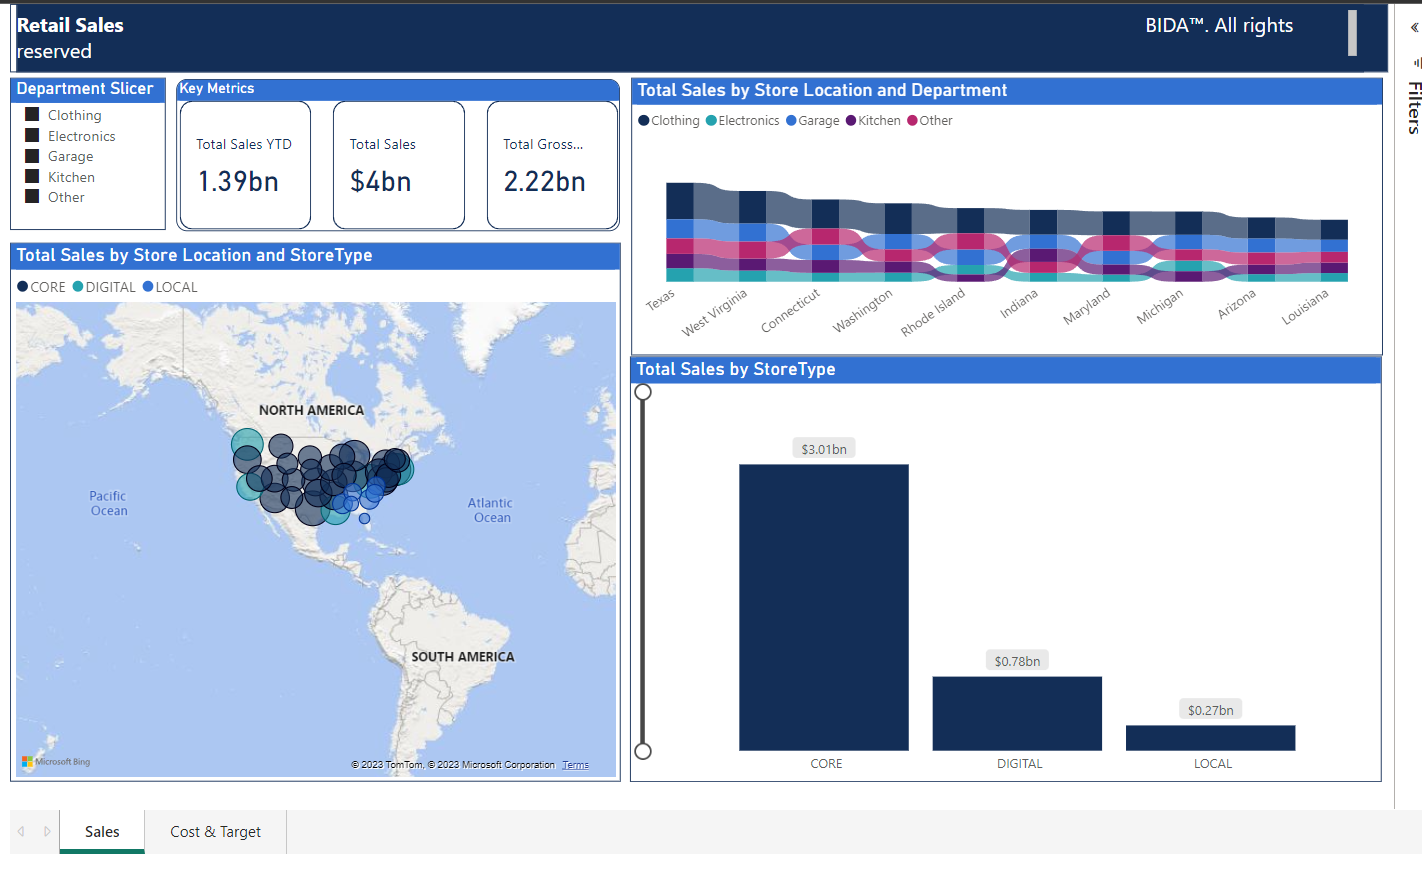Viewport: 1422px width, 871px height.
Task: Select the Clothing legend marker on the ribbon chart
Action: click(643, 120)
